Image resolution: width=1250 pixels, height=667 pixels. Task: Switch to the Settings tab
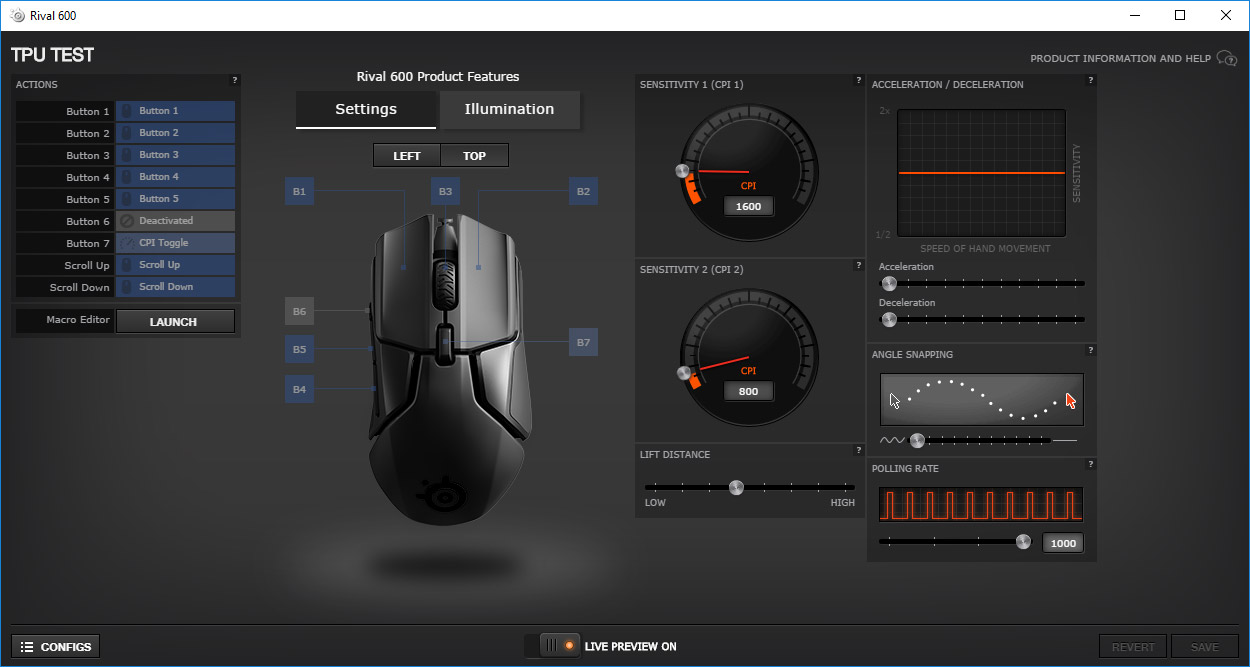[x=366, y=110]
